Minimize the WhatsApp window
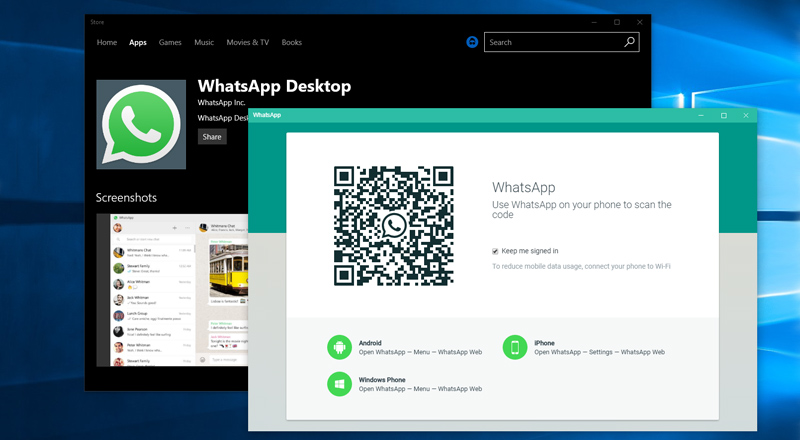This screenshot has height=440, width=800. [701, 115]
